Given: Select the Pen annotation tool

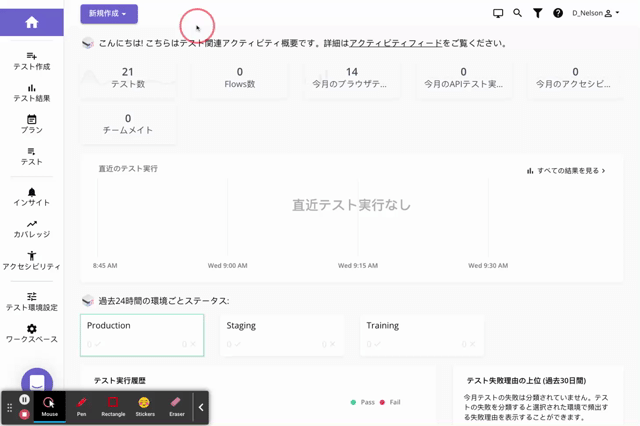Looking at the screenshot, I should click(82, 406).
